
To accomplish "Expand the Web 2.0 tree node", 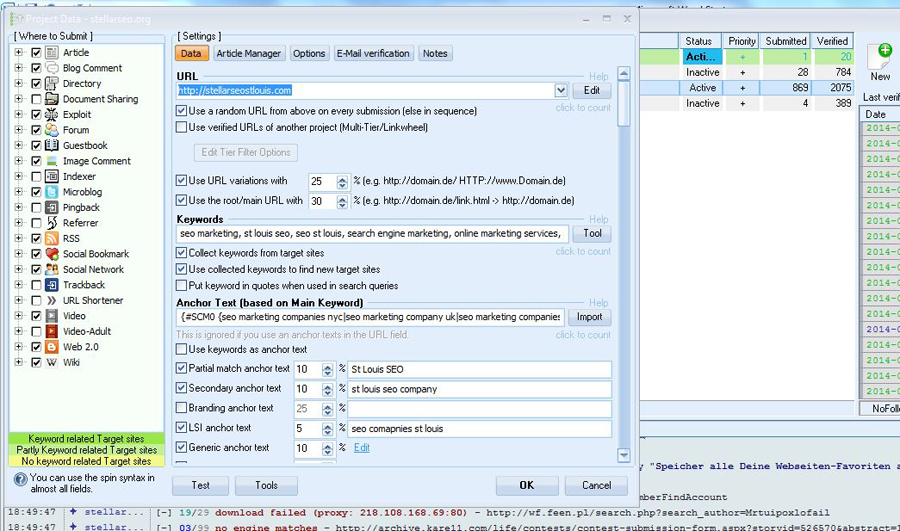I will [19, 347].
